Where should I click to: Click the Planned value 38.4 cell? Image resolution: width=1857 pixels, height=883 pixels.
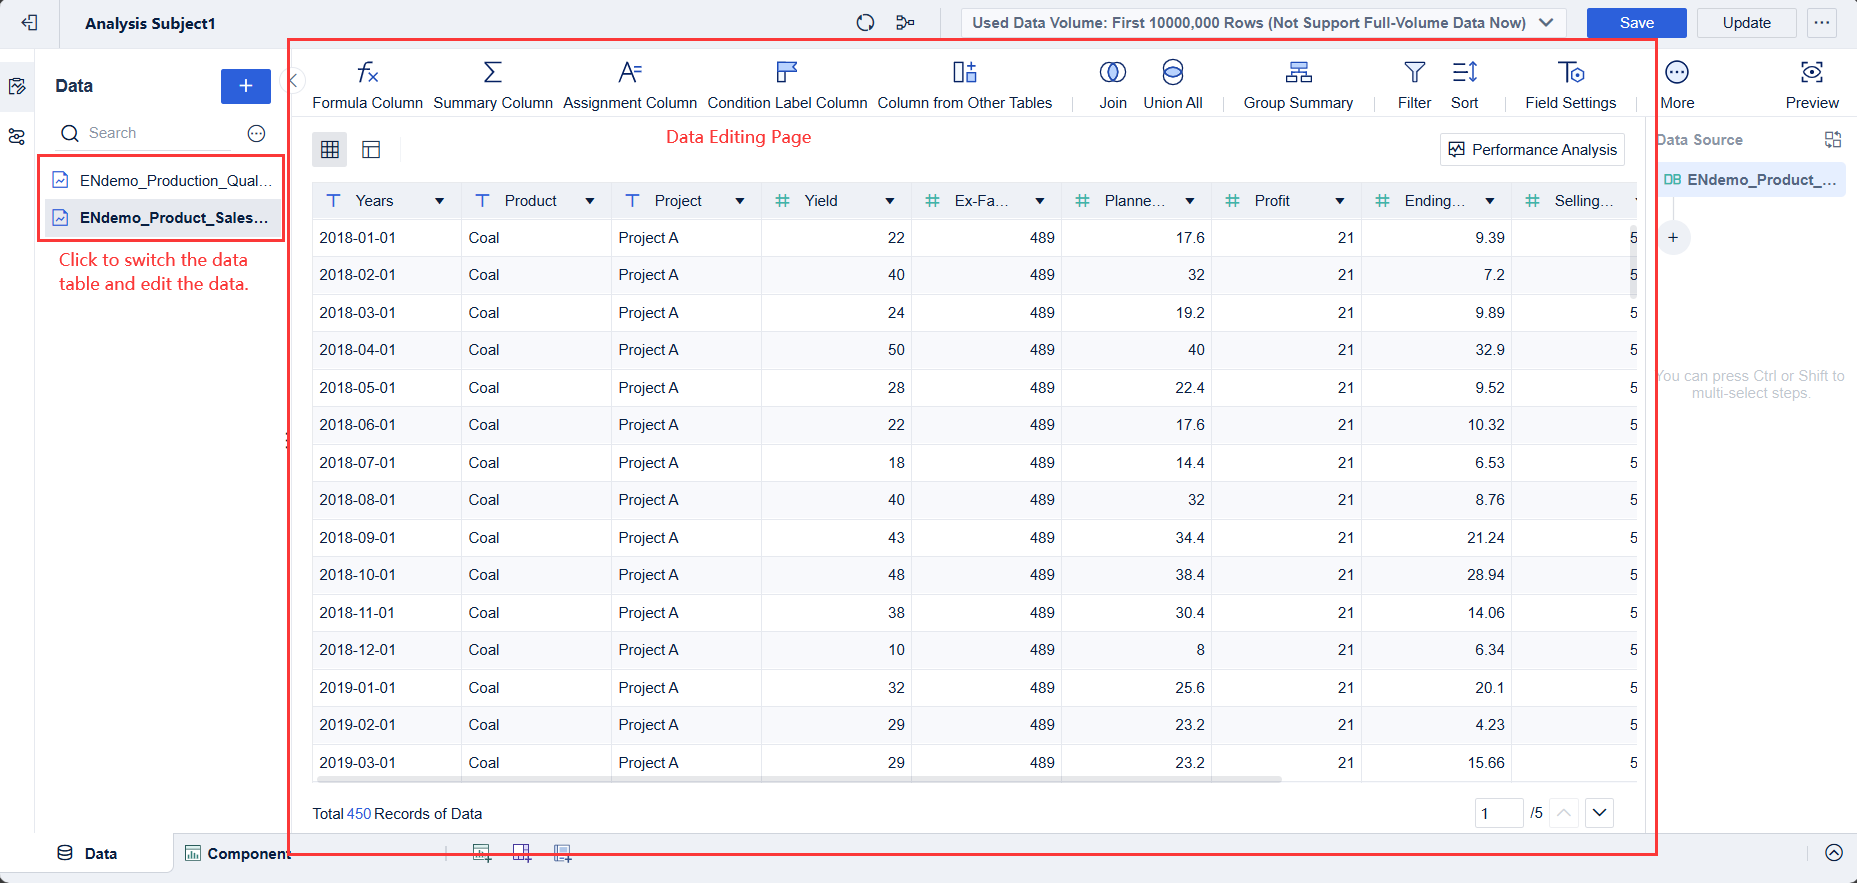[1137, 575]
